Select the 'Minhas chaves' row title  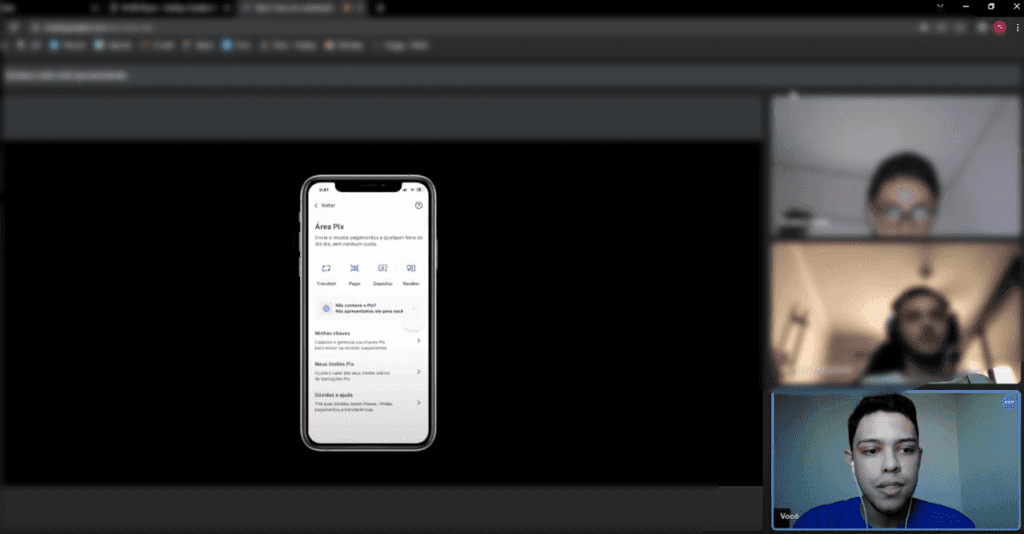point(332,333)
